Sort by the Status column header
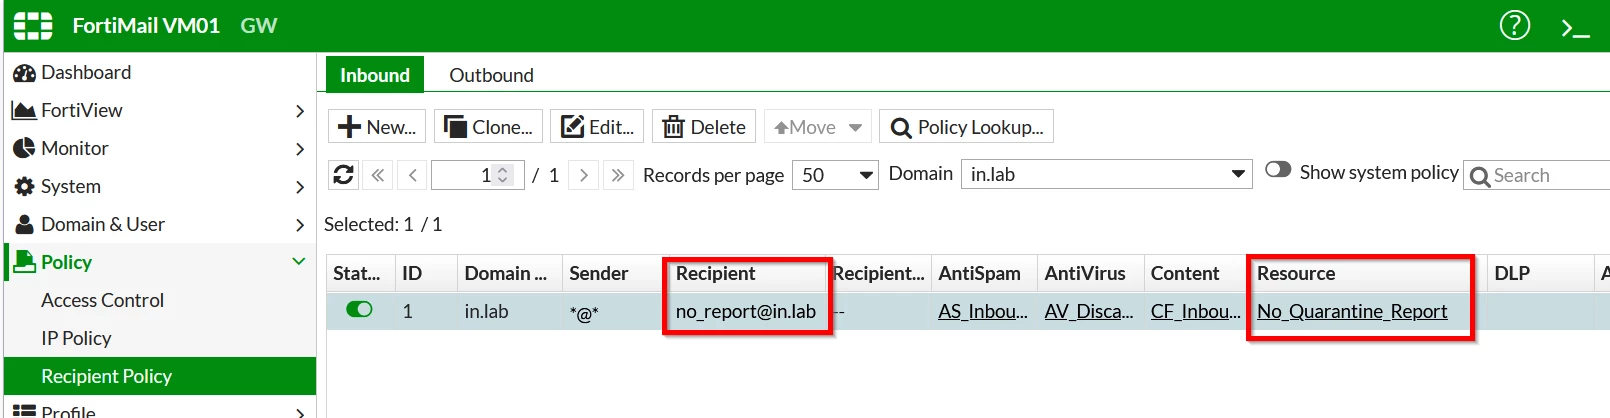1610x418 pixels. click(357, 273)
